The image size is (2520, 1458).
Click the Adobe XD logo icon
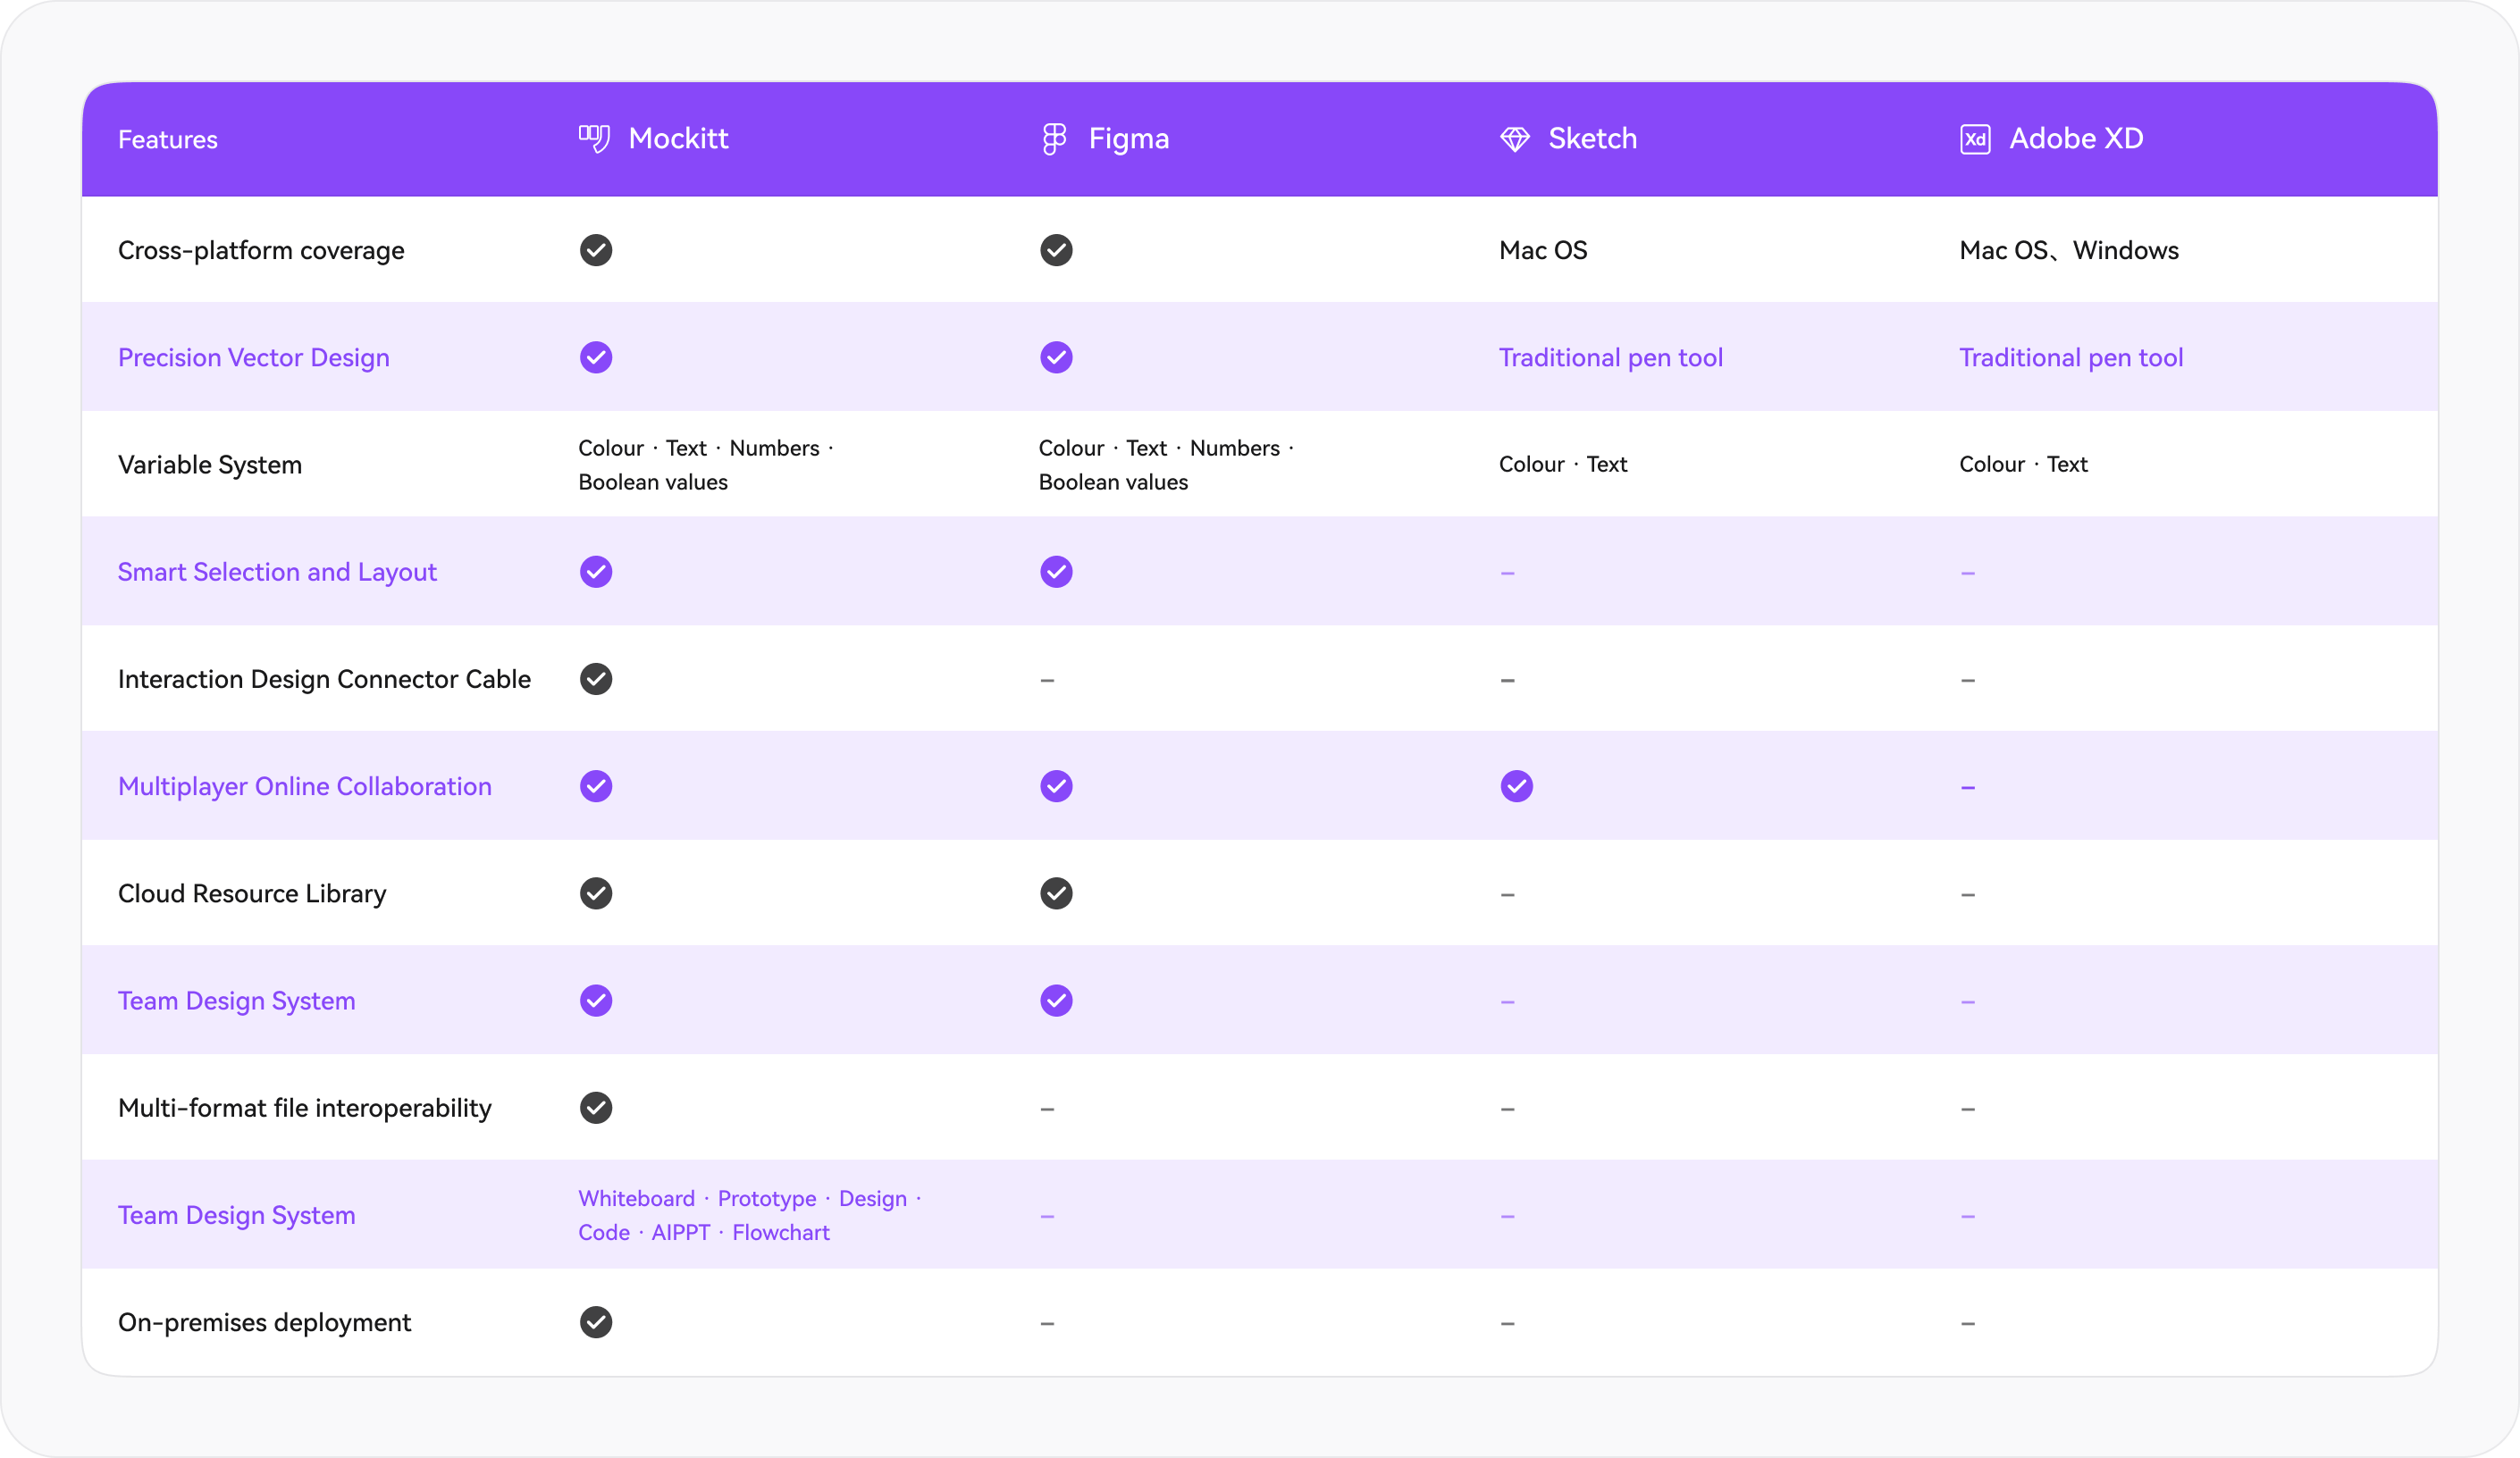tap(1975, 139)
